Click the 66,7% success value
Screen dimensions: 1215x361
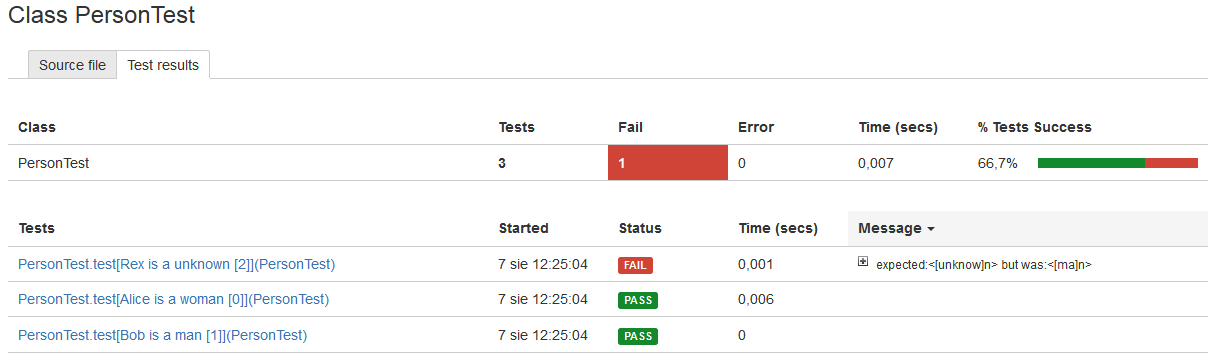[x=998, y=163]
